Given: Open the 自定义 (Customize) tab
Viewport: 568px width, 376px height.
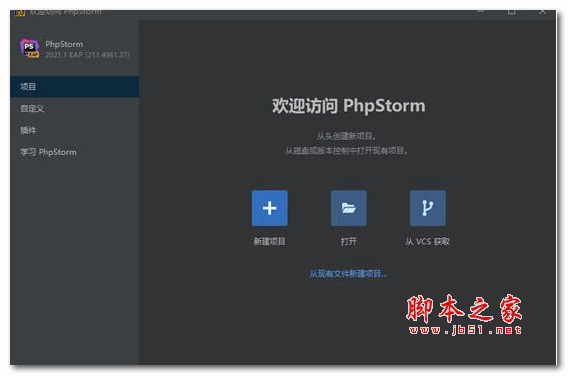Looking at the screenshot, I should click(x=75, y=108).
